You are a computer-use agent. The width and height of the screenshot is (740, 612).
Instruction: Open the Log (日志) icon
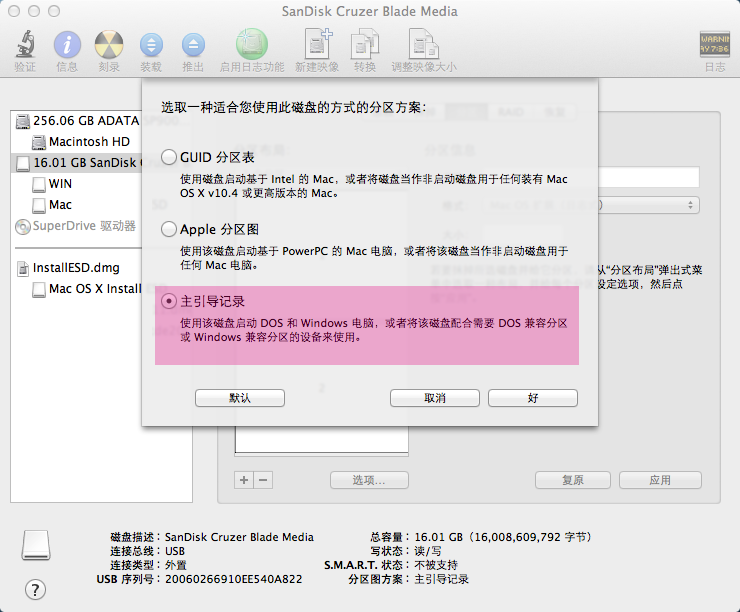click(714, 44)
